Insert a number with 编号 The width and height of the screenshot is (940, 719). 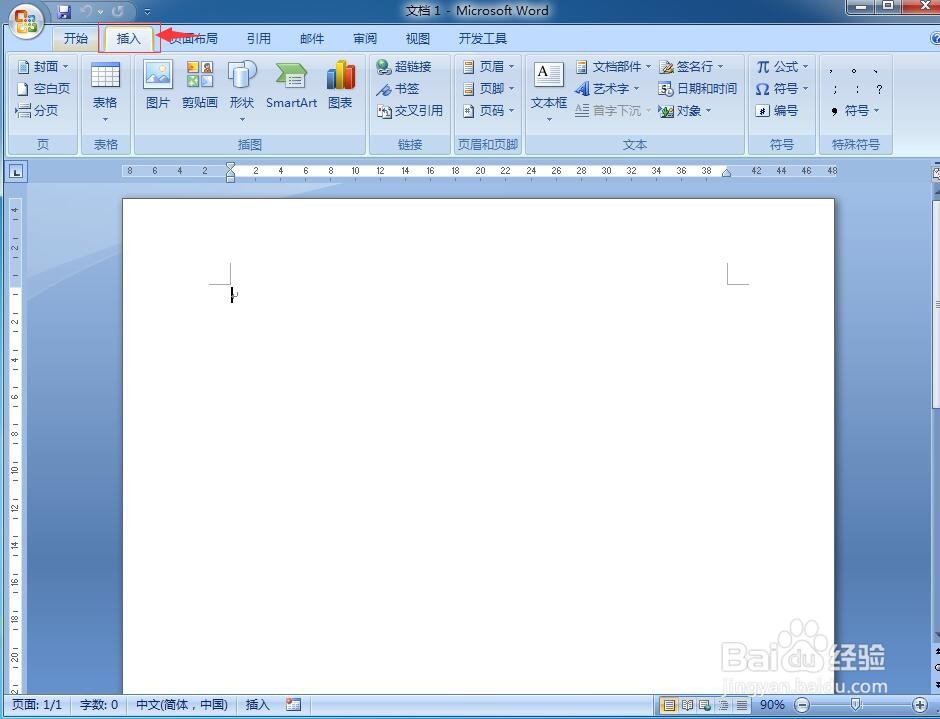776,111
